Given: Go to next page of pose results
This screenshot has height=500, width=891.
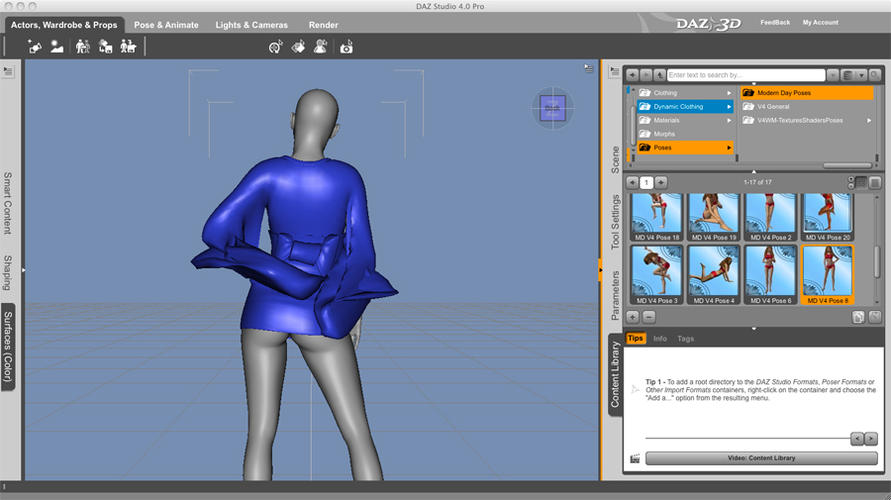Looking at the screenshot, I should [x=661, y=182].
